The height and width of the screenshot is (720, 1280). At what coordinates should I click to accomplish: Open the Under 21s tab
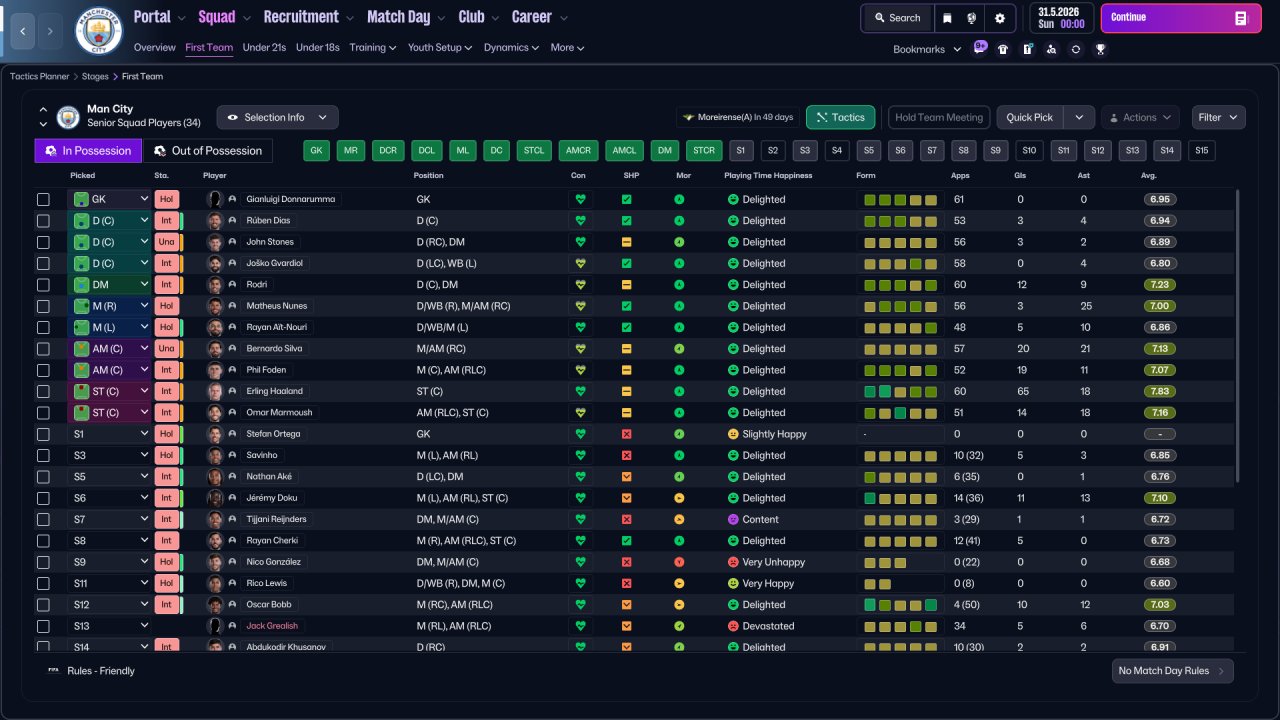pyautogui.click(x=264, y=47)
